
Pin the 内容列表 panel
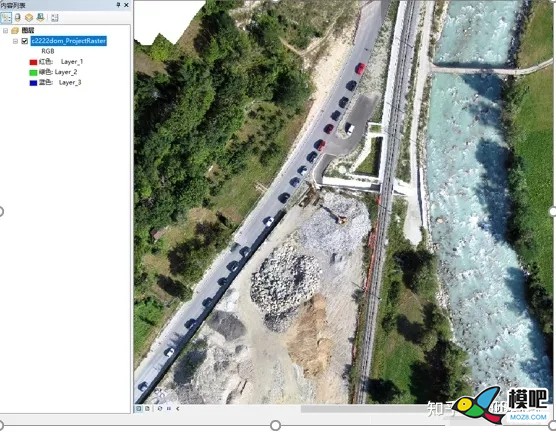118,5
